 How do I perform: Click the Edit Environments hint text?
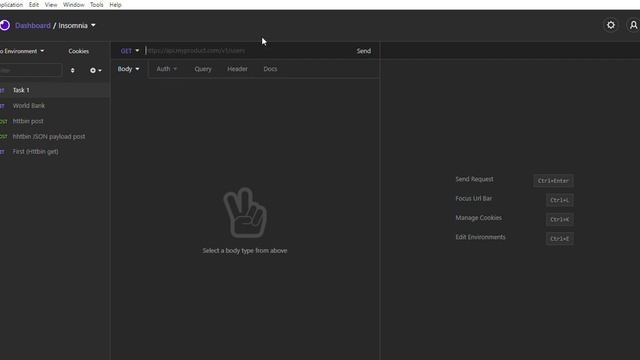[x=480, y=237]
